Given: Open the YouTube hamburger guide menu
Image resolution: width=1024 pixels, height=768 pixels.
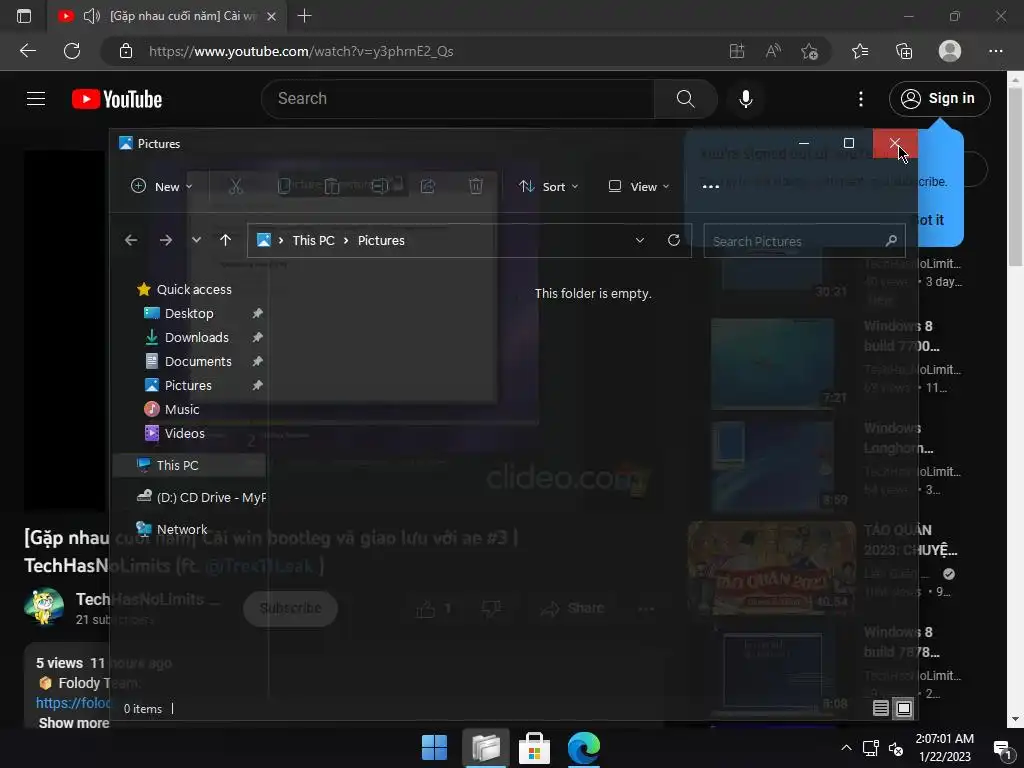Looking at the screenshot, I should click(x=36, y=99).
